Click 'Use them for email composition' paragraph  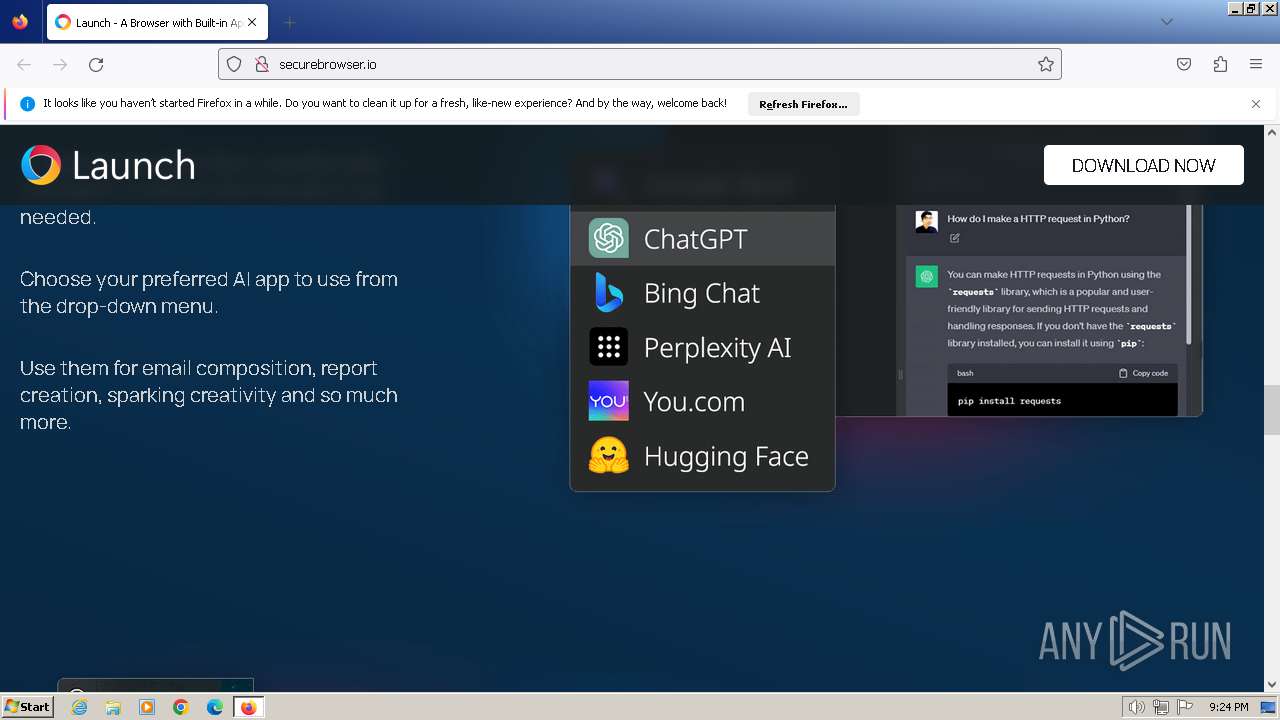(209, 395)
